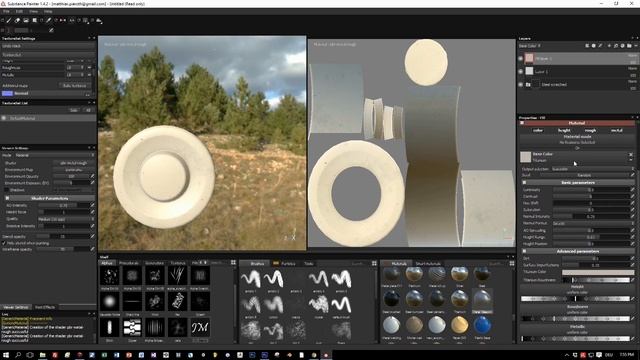This screenshot has height=360, width=640.
Task: Collapse the Shader Parameters section
Action: click(x=7, y=198)
